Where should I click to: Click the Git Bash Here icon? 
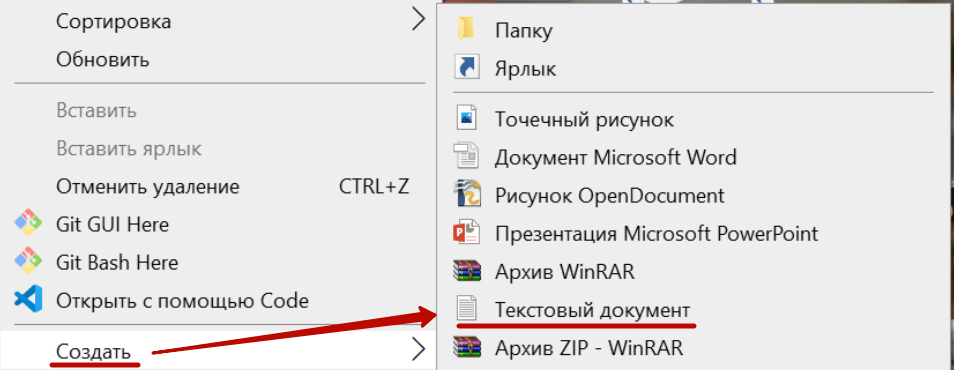tap(28, 262)
